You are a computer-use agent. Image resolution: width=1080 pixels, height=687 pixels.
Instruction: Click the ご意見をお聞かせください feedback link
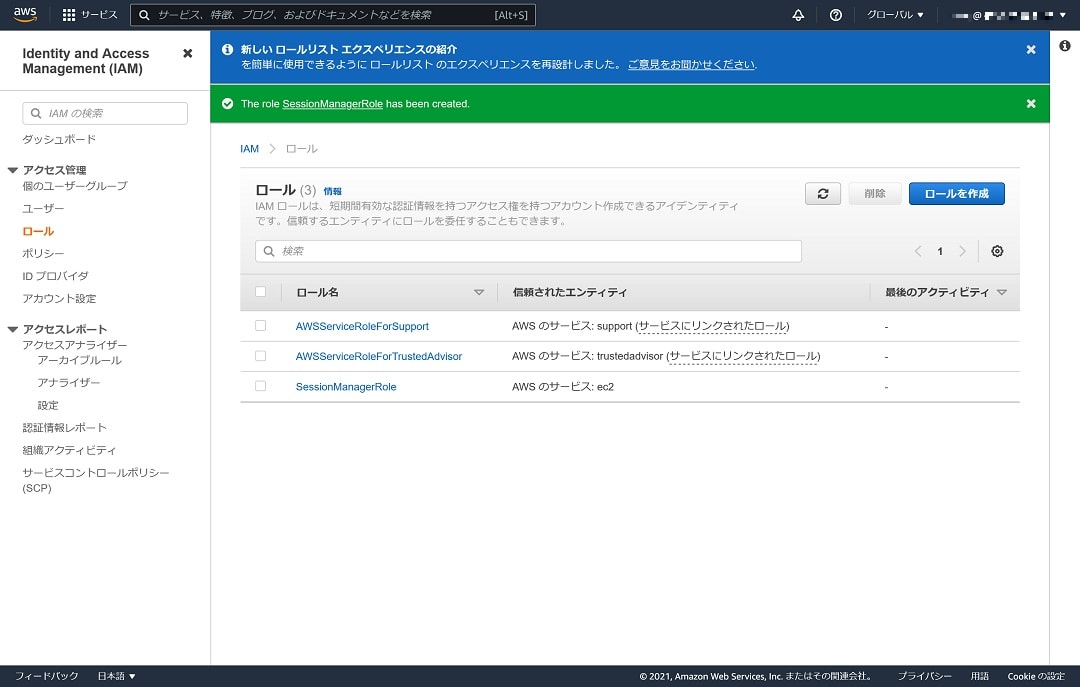pyautogui.click(x=692, y=64)
